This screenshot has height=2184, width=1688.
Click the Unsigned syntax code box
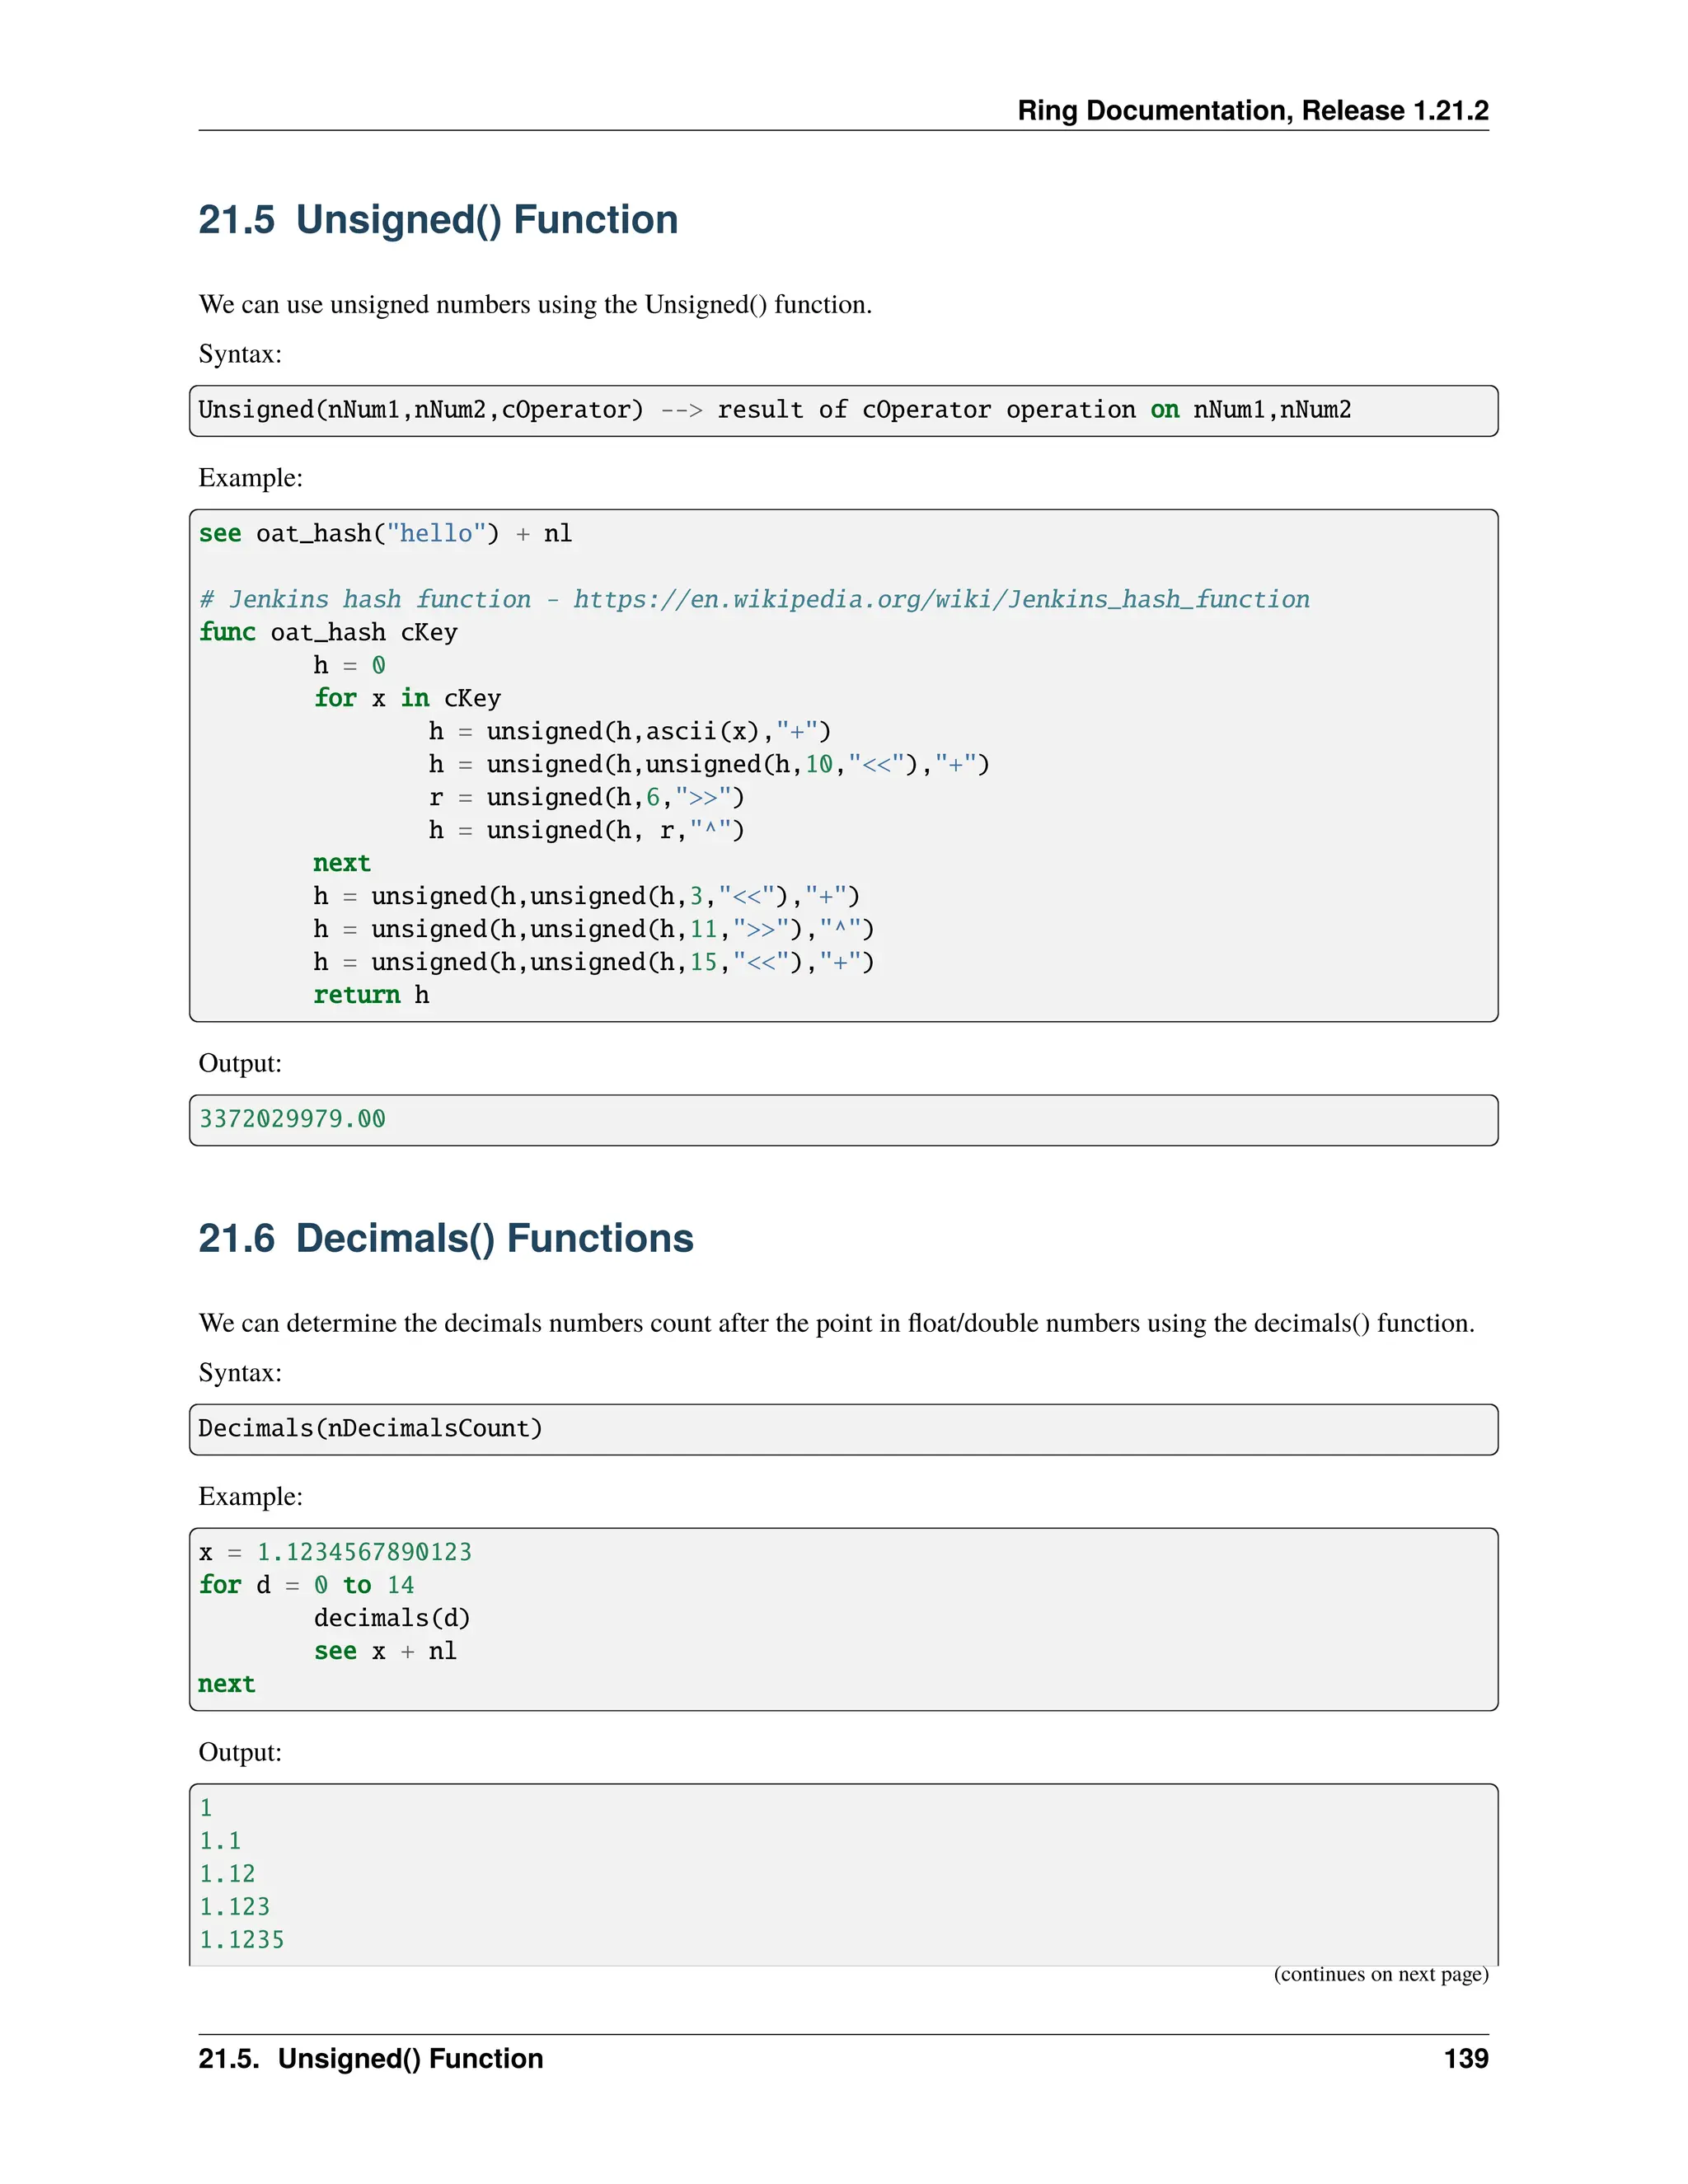(x=842, y=411)
